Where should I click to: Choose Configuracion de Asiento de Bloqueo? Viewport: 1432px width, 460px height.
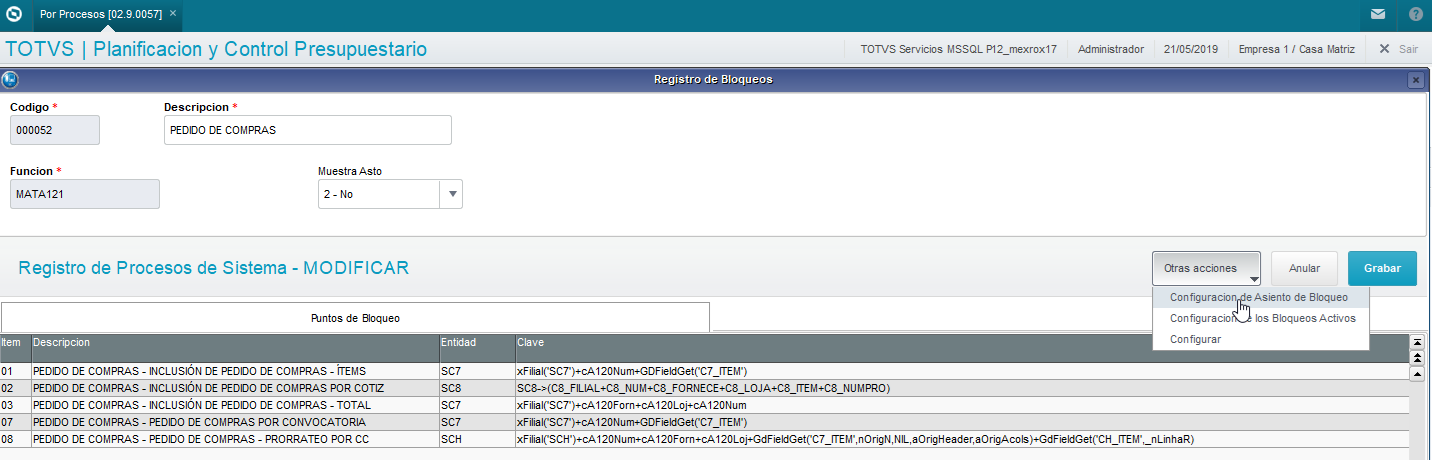1259,297
